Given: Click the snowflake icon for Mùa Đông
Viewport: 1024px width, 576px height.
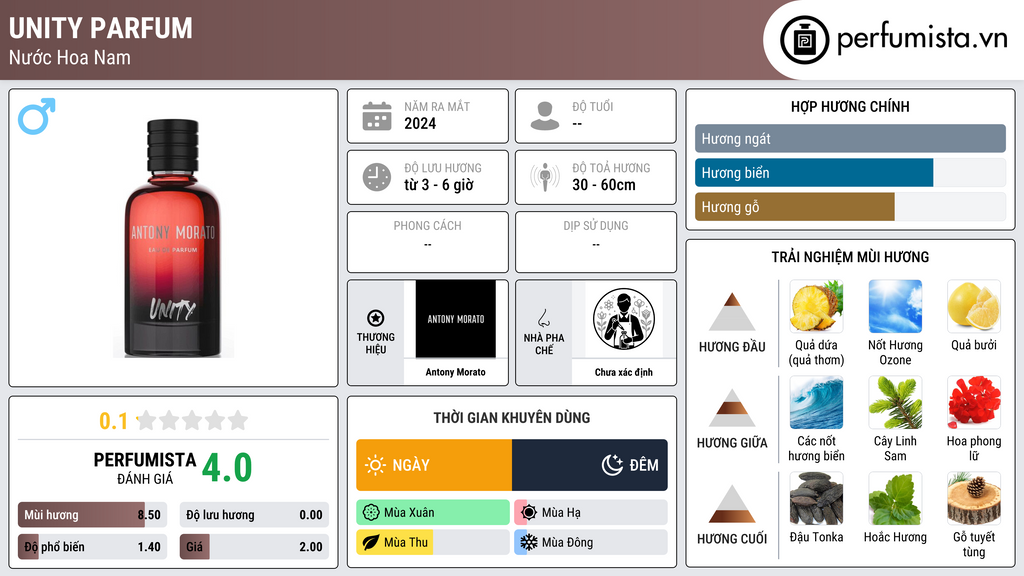Looking at the screenshot, I should pyautogui.click(x=529, y=542).
